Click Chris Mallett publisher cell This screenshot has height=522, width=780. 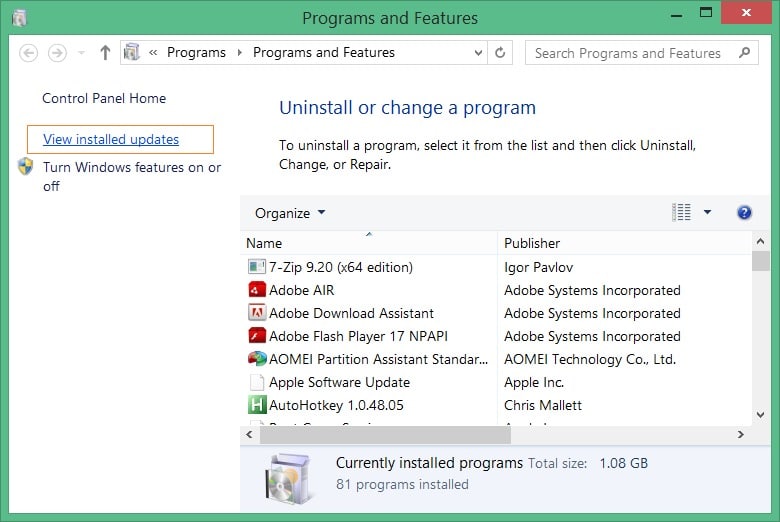tap(543, 405)
